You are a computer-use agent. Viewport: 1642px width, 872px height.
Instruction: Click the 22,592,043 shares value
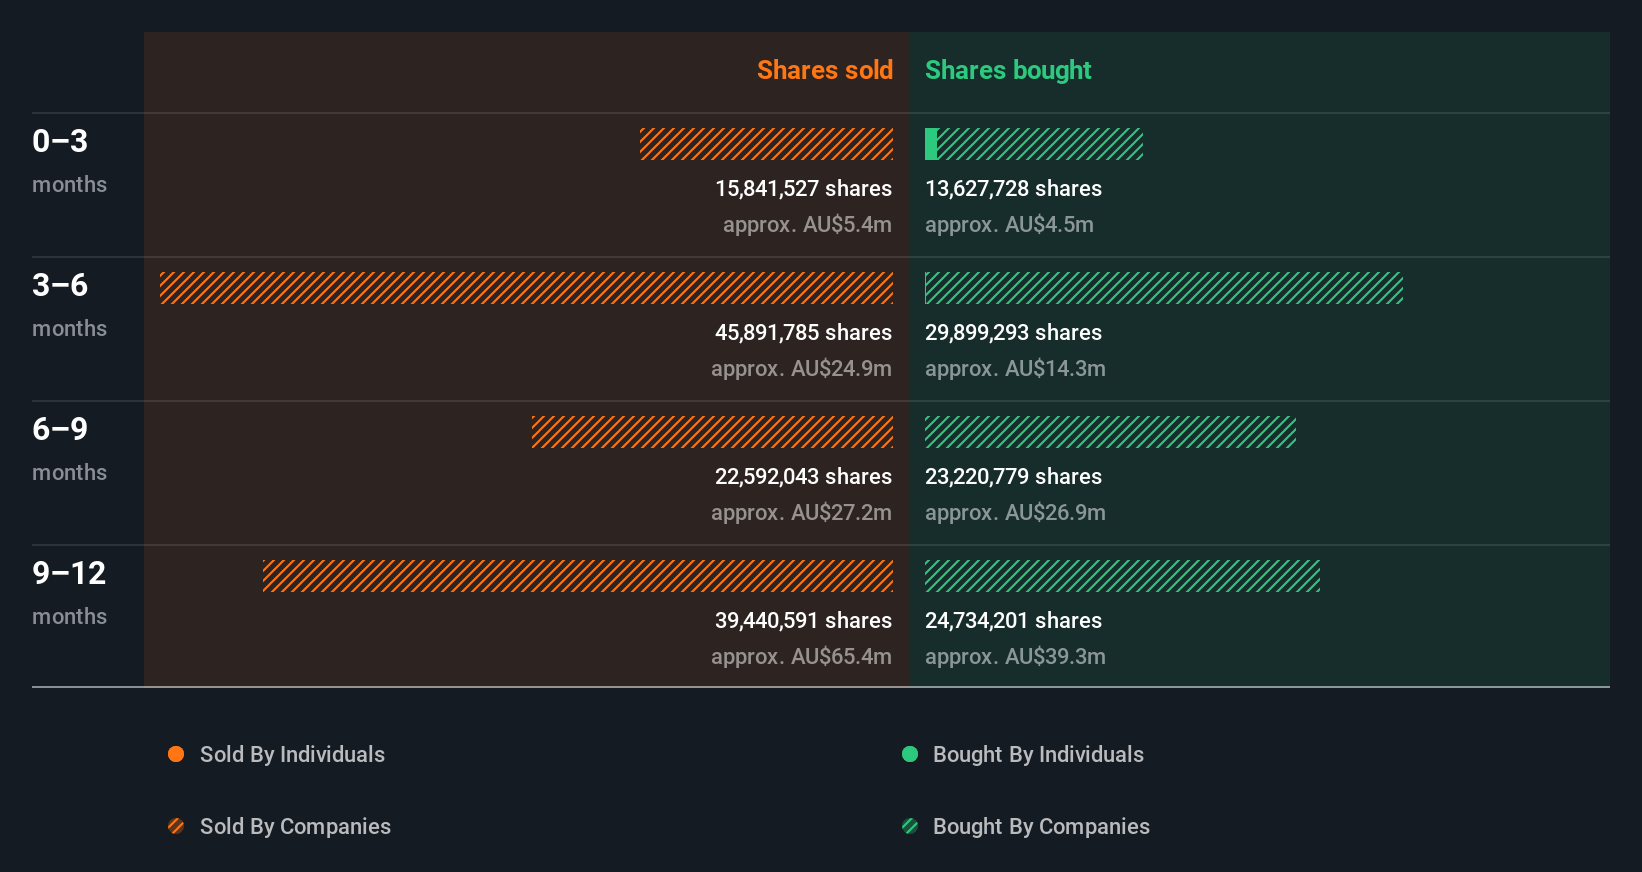click(803, 476)
